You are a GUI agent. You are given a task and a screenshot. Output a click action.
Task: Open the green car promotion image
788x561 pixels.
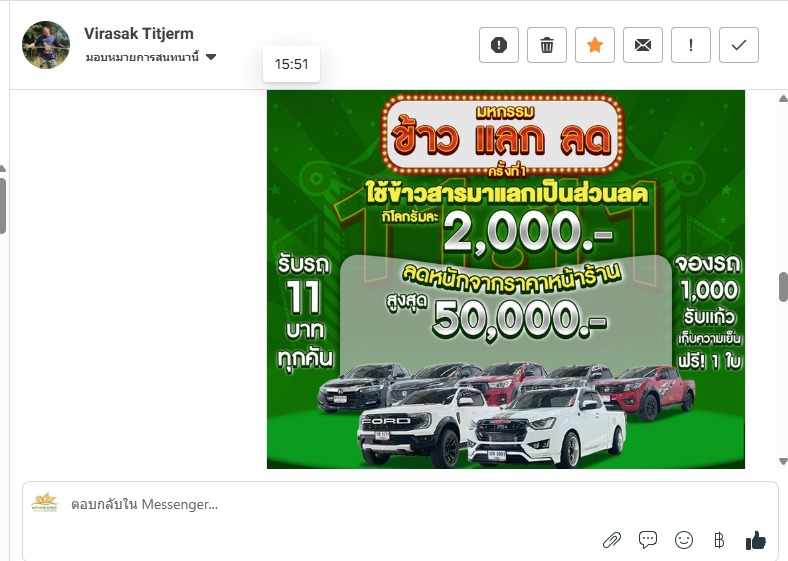point(506,279)
